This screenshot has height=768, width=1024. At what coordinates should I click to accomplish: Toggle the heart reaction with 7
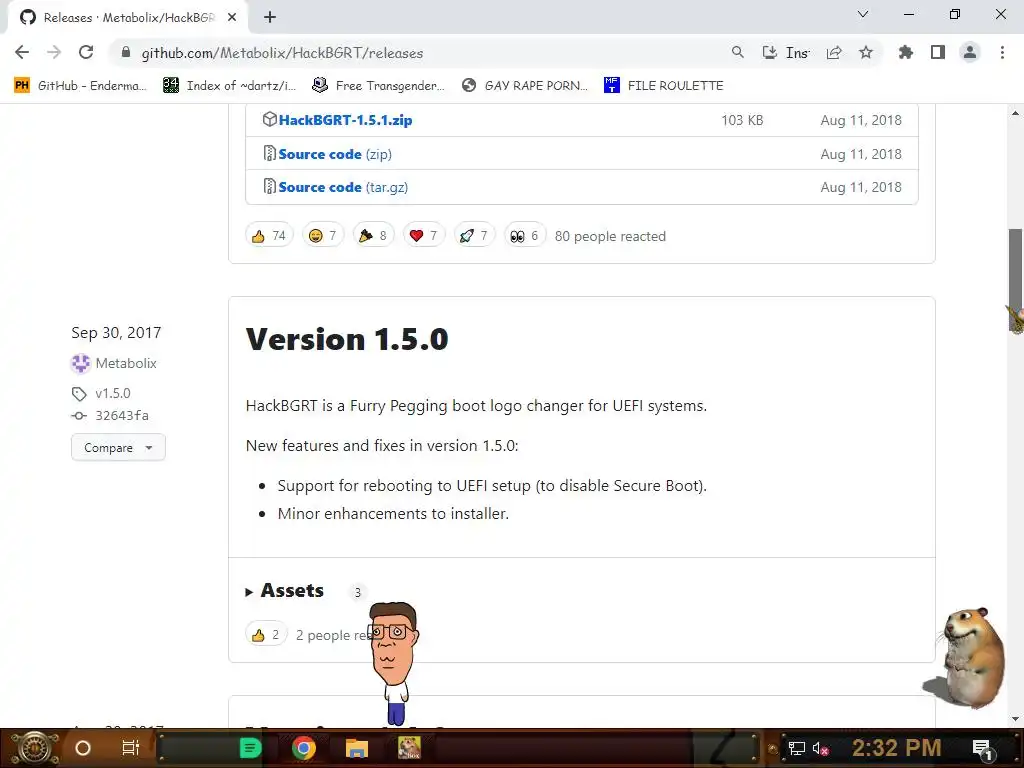423,236
